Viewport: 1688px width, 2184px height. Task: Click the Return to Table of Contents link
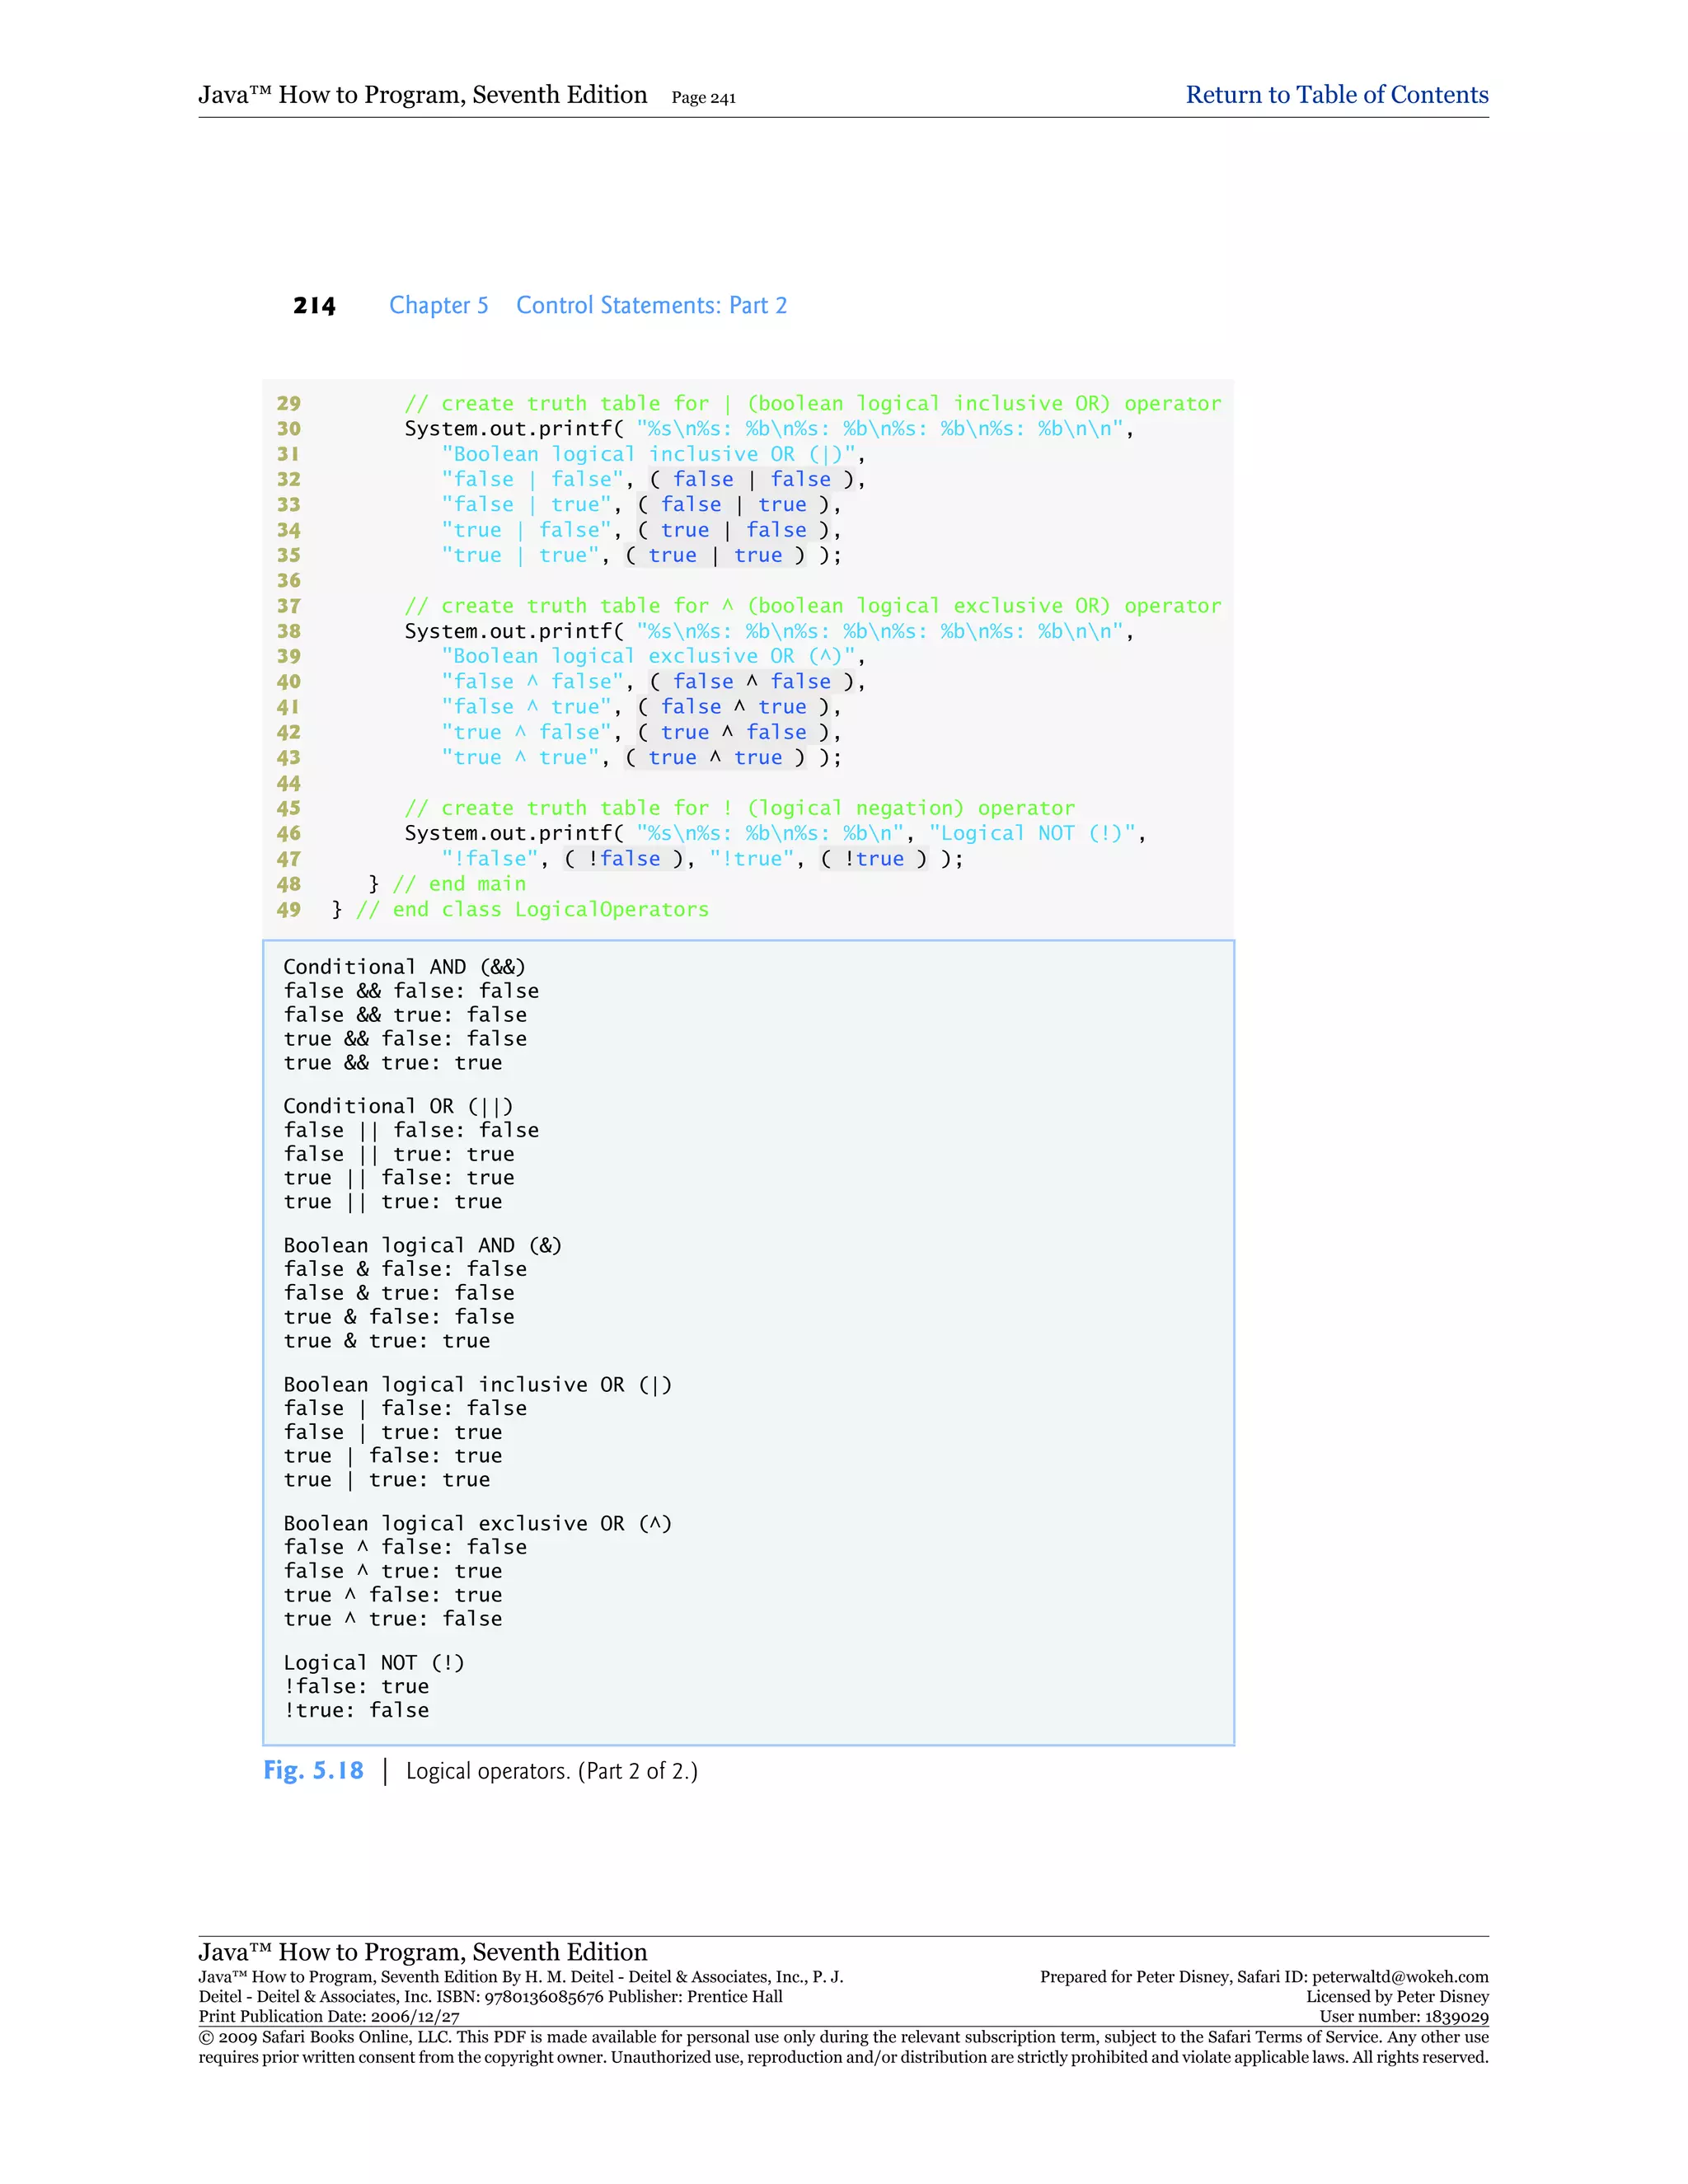1336,95
